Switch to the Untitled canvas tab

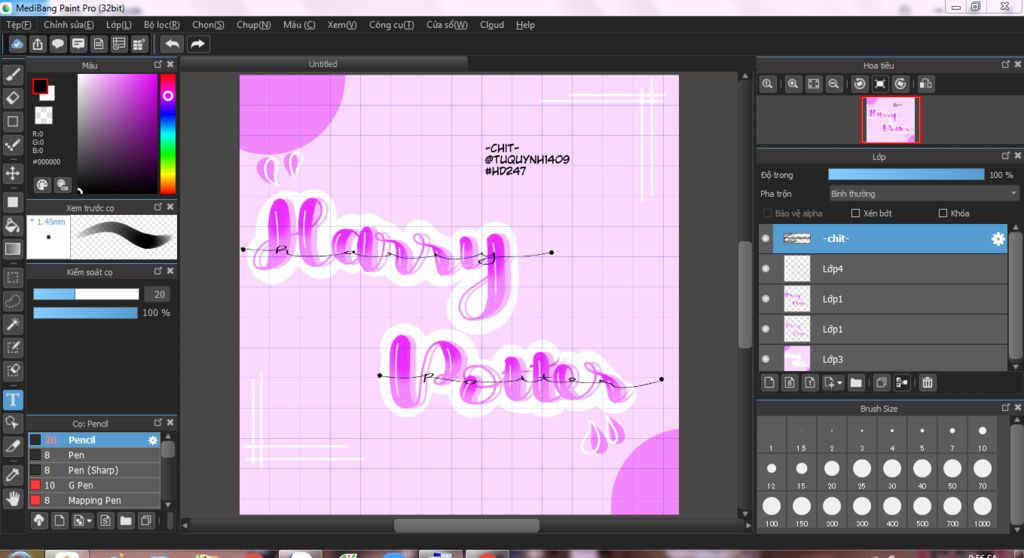(x=323, y=64)
